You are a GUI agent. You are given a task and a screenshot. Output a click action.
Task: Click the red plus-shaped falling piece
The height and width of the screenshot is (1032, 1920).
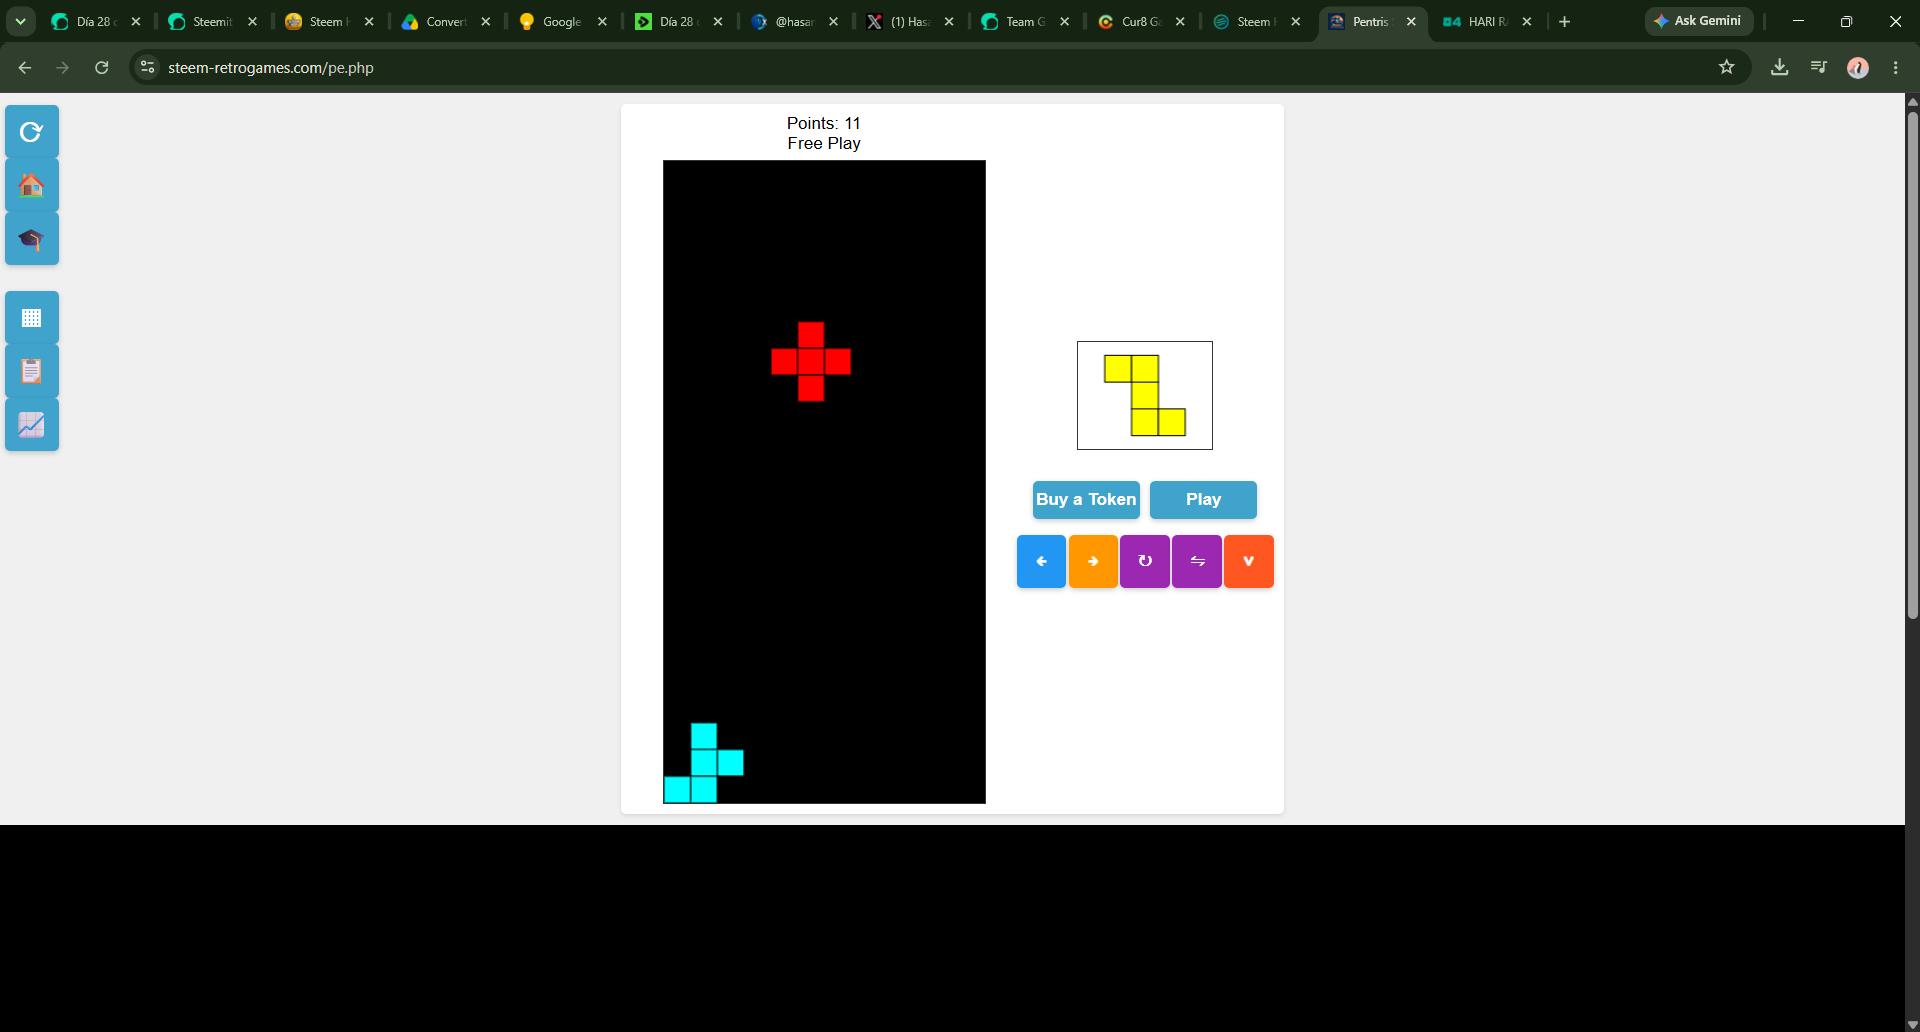click(811, 361)
